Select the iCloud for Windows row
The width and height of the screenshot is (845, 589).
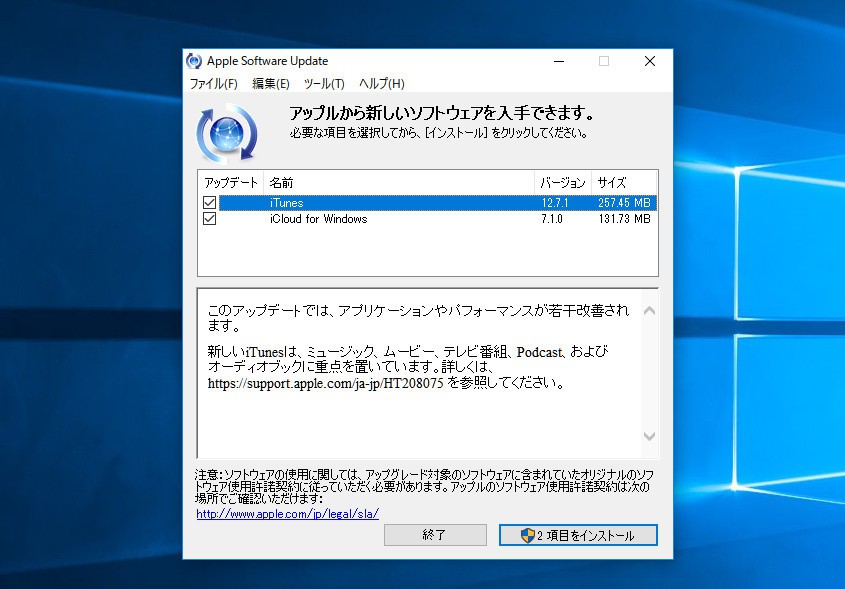point(428,219)
